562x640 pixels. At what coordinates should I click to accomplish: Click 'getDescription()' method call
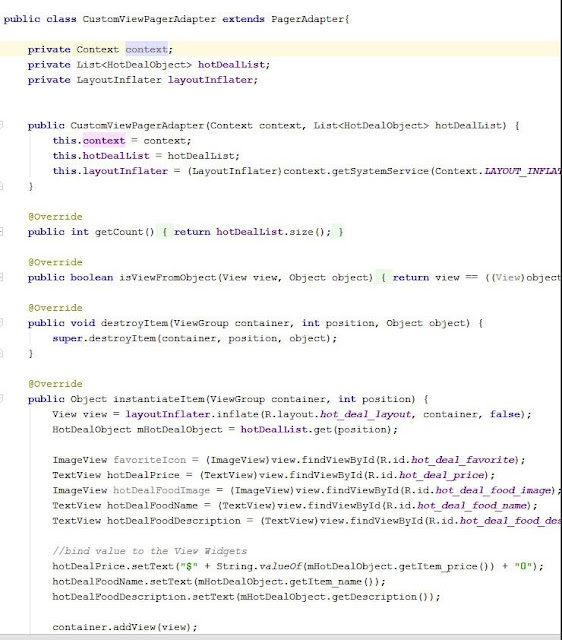[380, 596]
